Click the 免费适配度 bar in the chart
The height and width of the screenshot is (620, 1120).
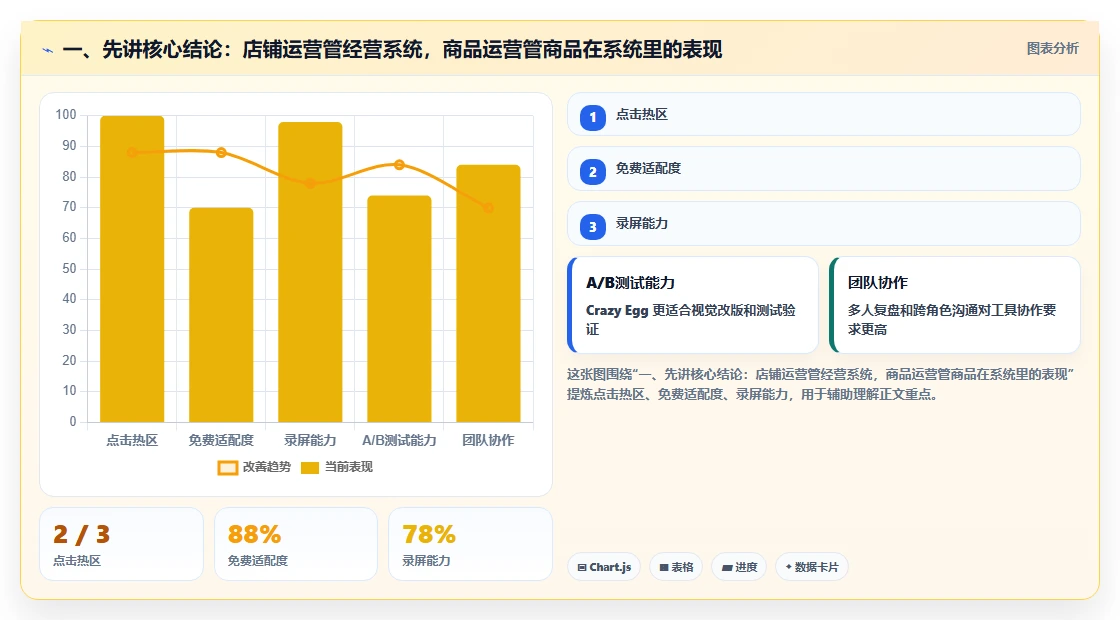click(221, 315)
